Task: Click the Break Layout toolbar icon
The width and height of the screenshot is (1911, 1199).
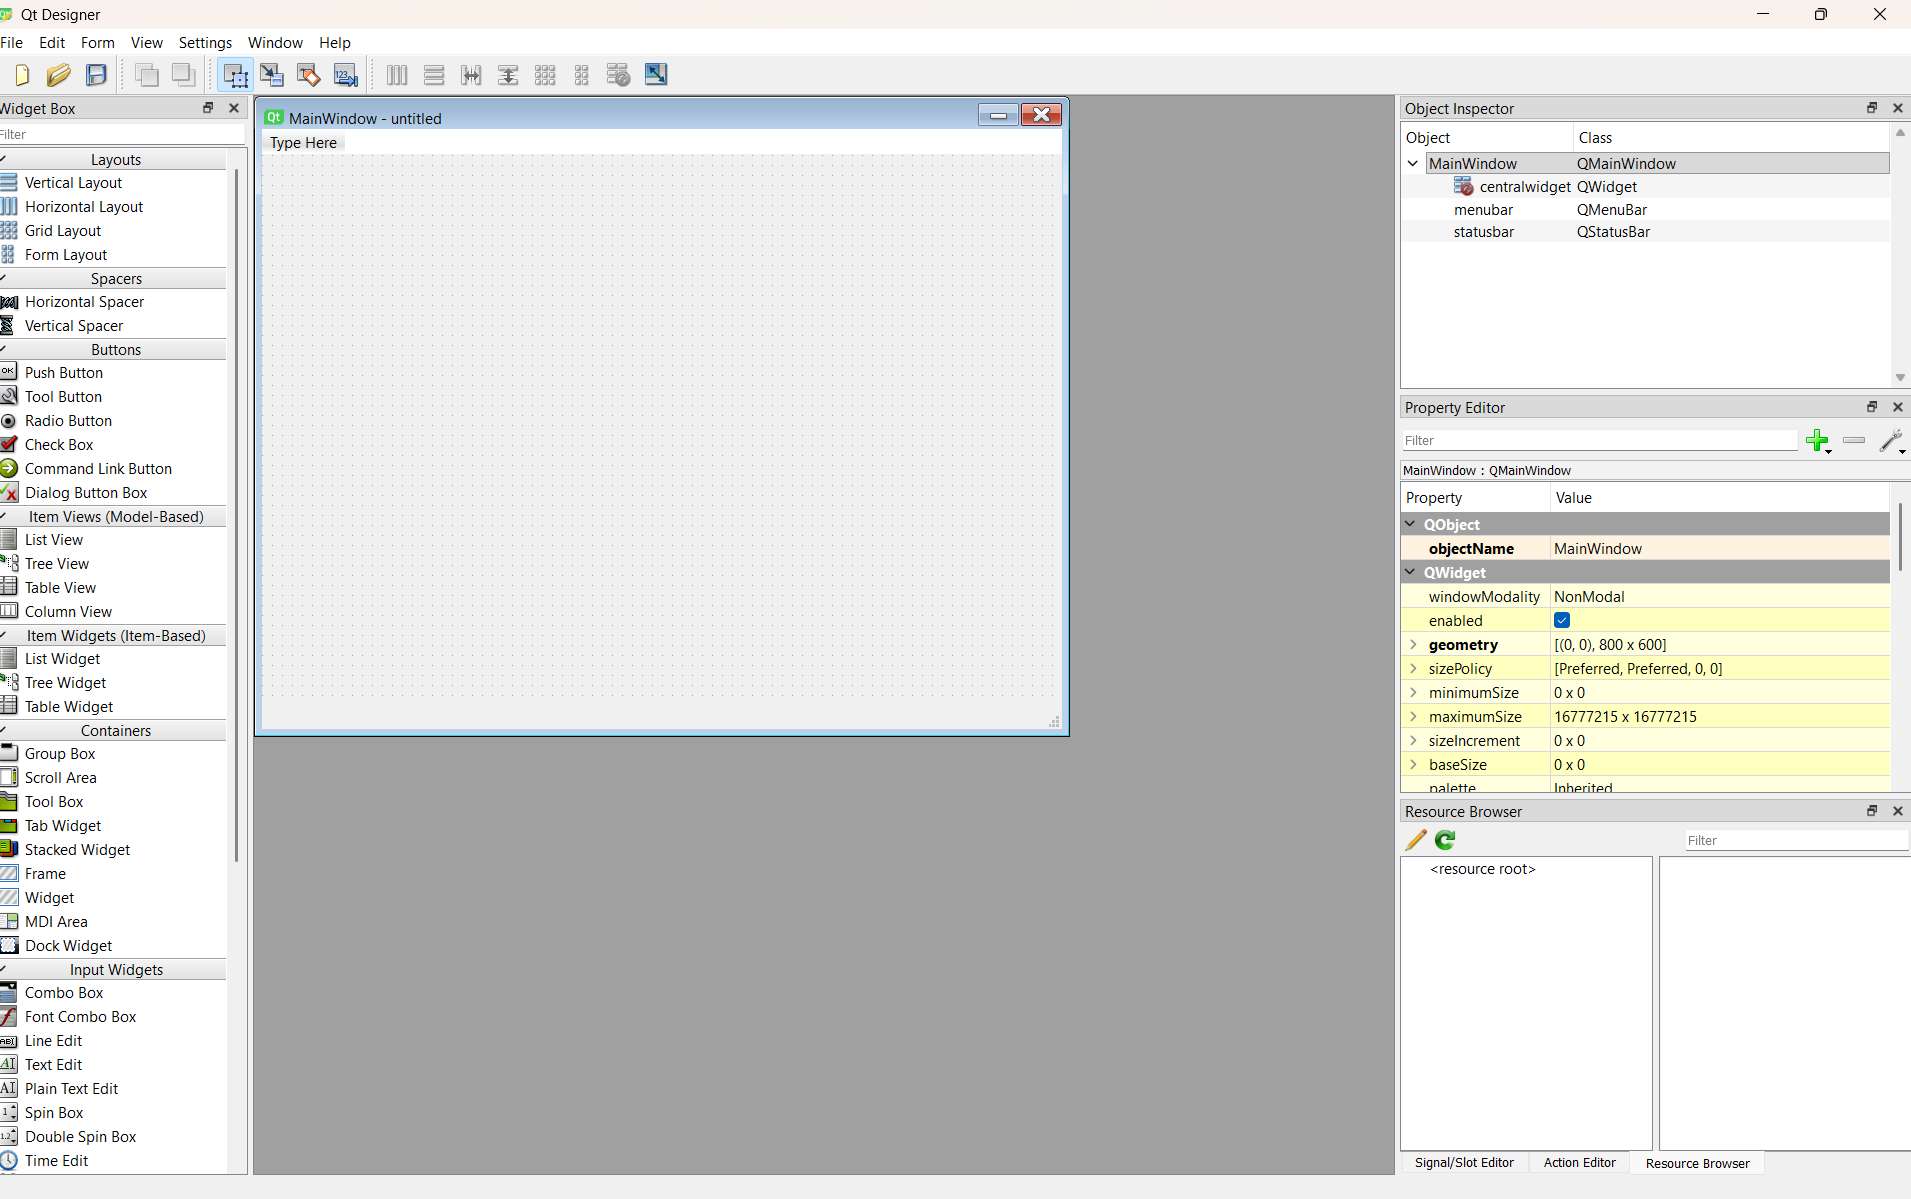Action: pyautogui.click(x=619, y=75)
